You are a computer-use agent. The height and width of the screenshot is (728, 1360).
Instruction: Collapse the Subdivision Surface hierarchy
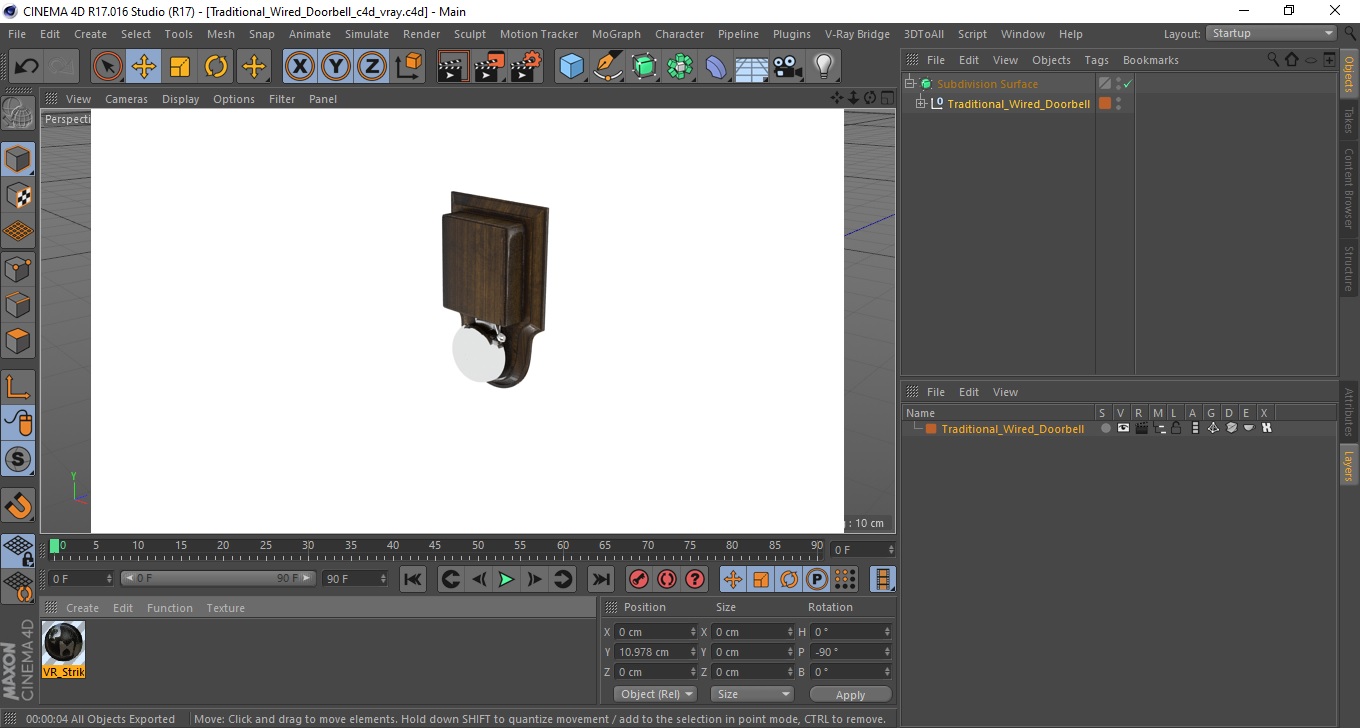909,84
